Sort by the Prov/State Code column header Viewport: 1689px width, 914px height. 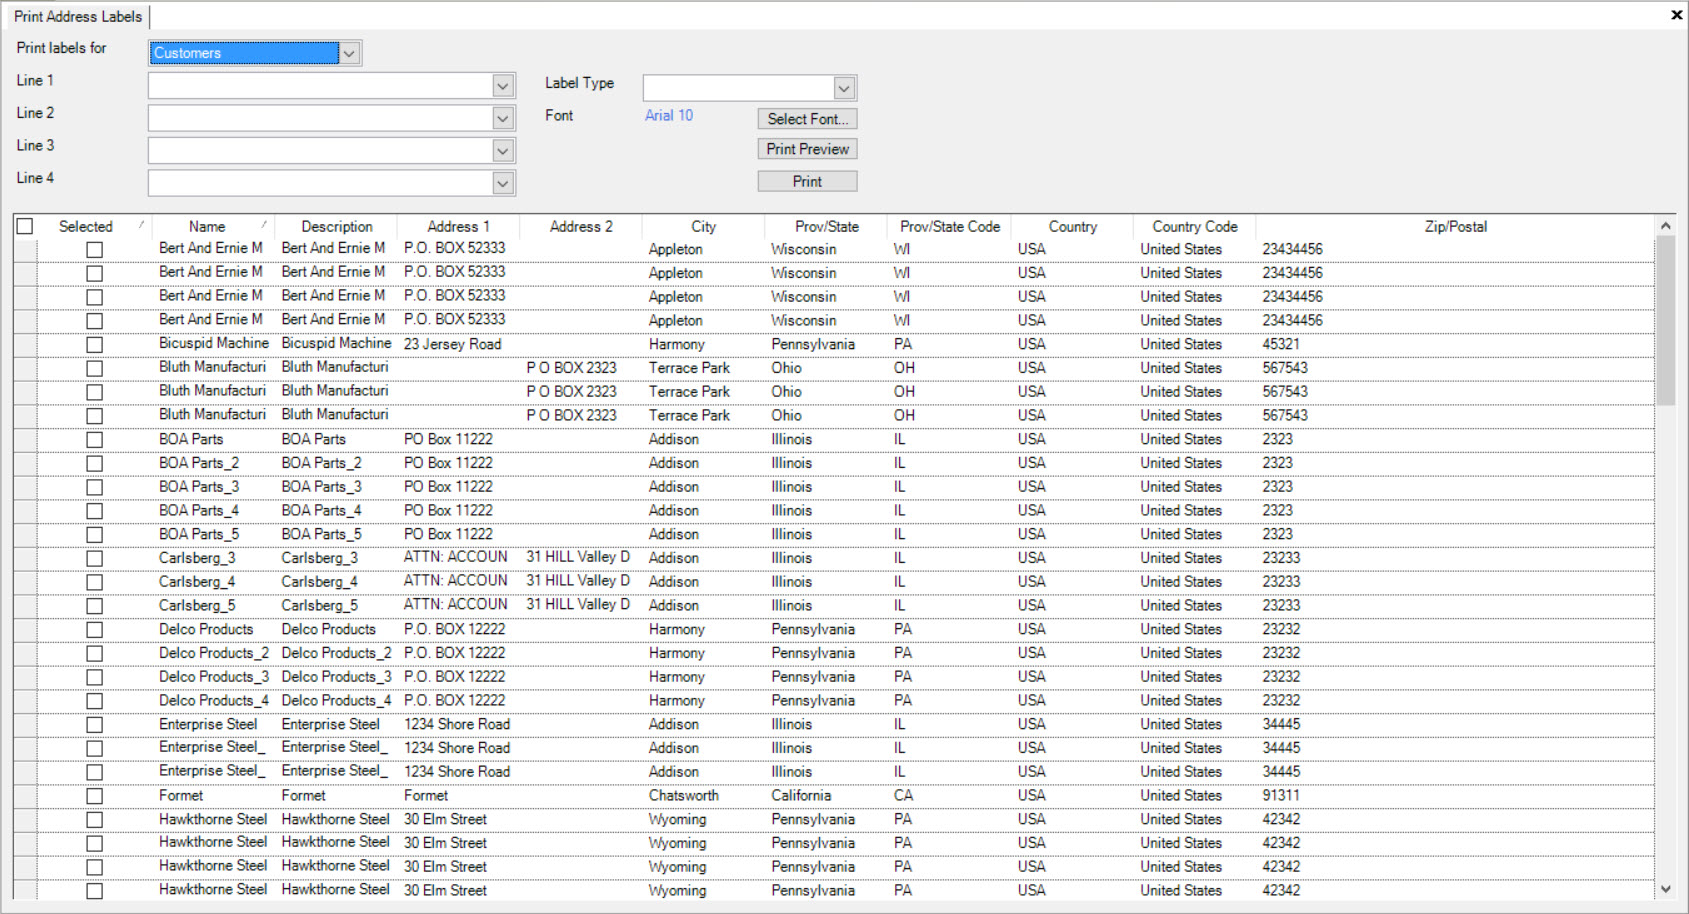click(950, 227)
